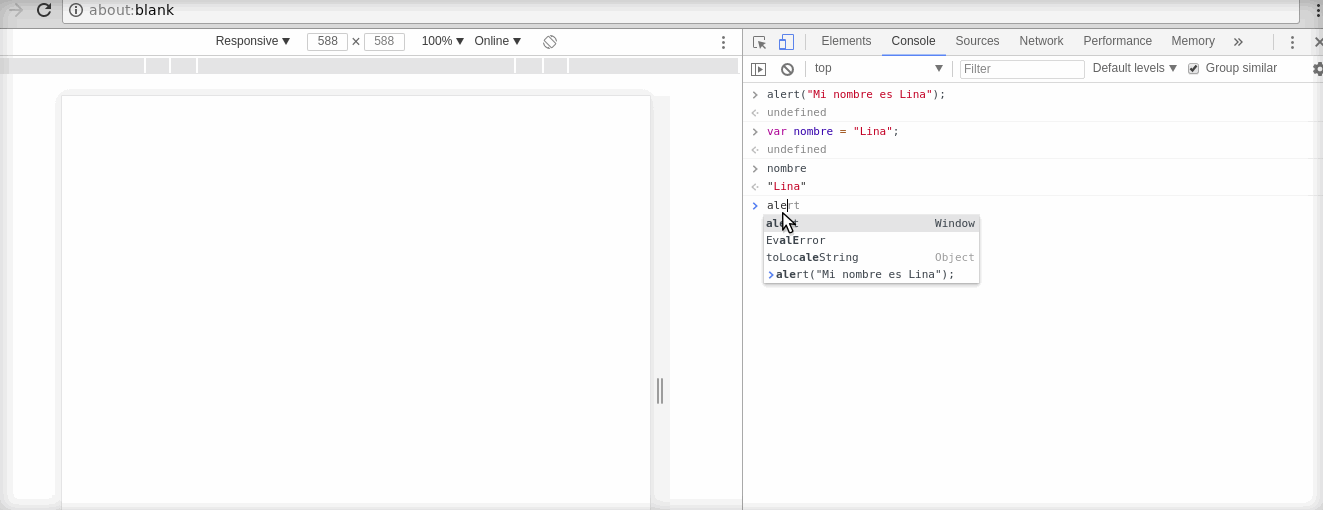Activate the inspect element picker icon
The height and width of the screenshot is (510, 1323).
(759, 42)
